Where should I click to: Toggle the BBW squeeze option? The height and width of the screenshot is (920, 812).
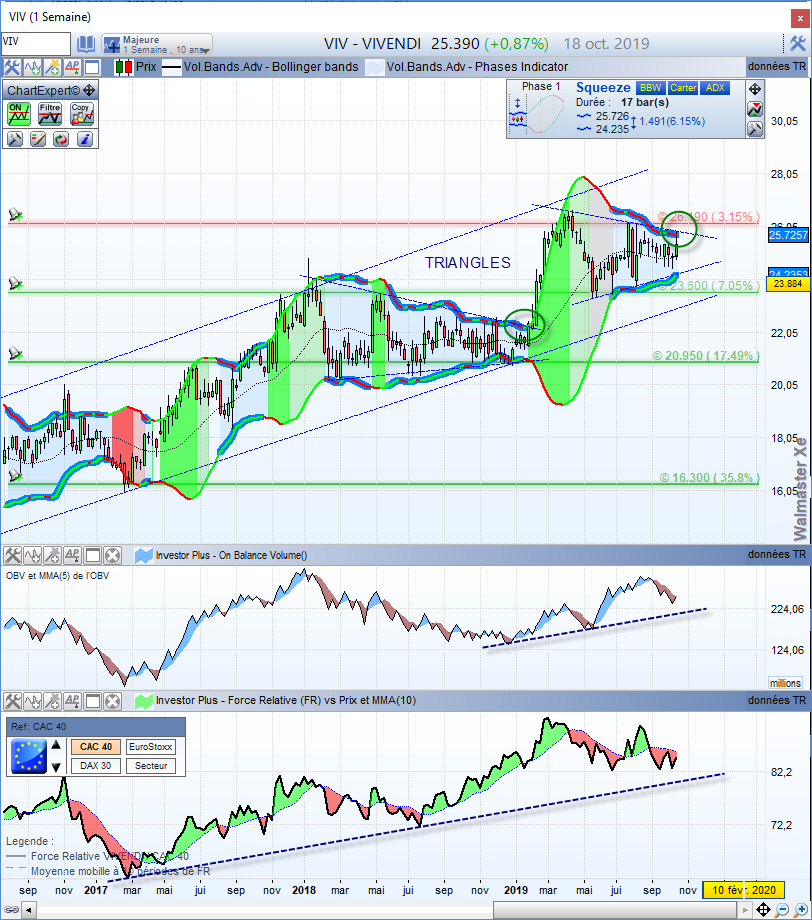(651, 88)
